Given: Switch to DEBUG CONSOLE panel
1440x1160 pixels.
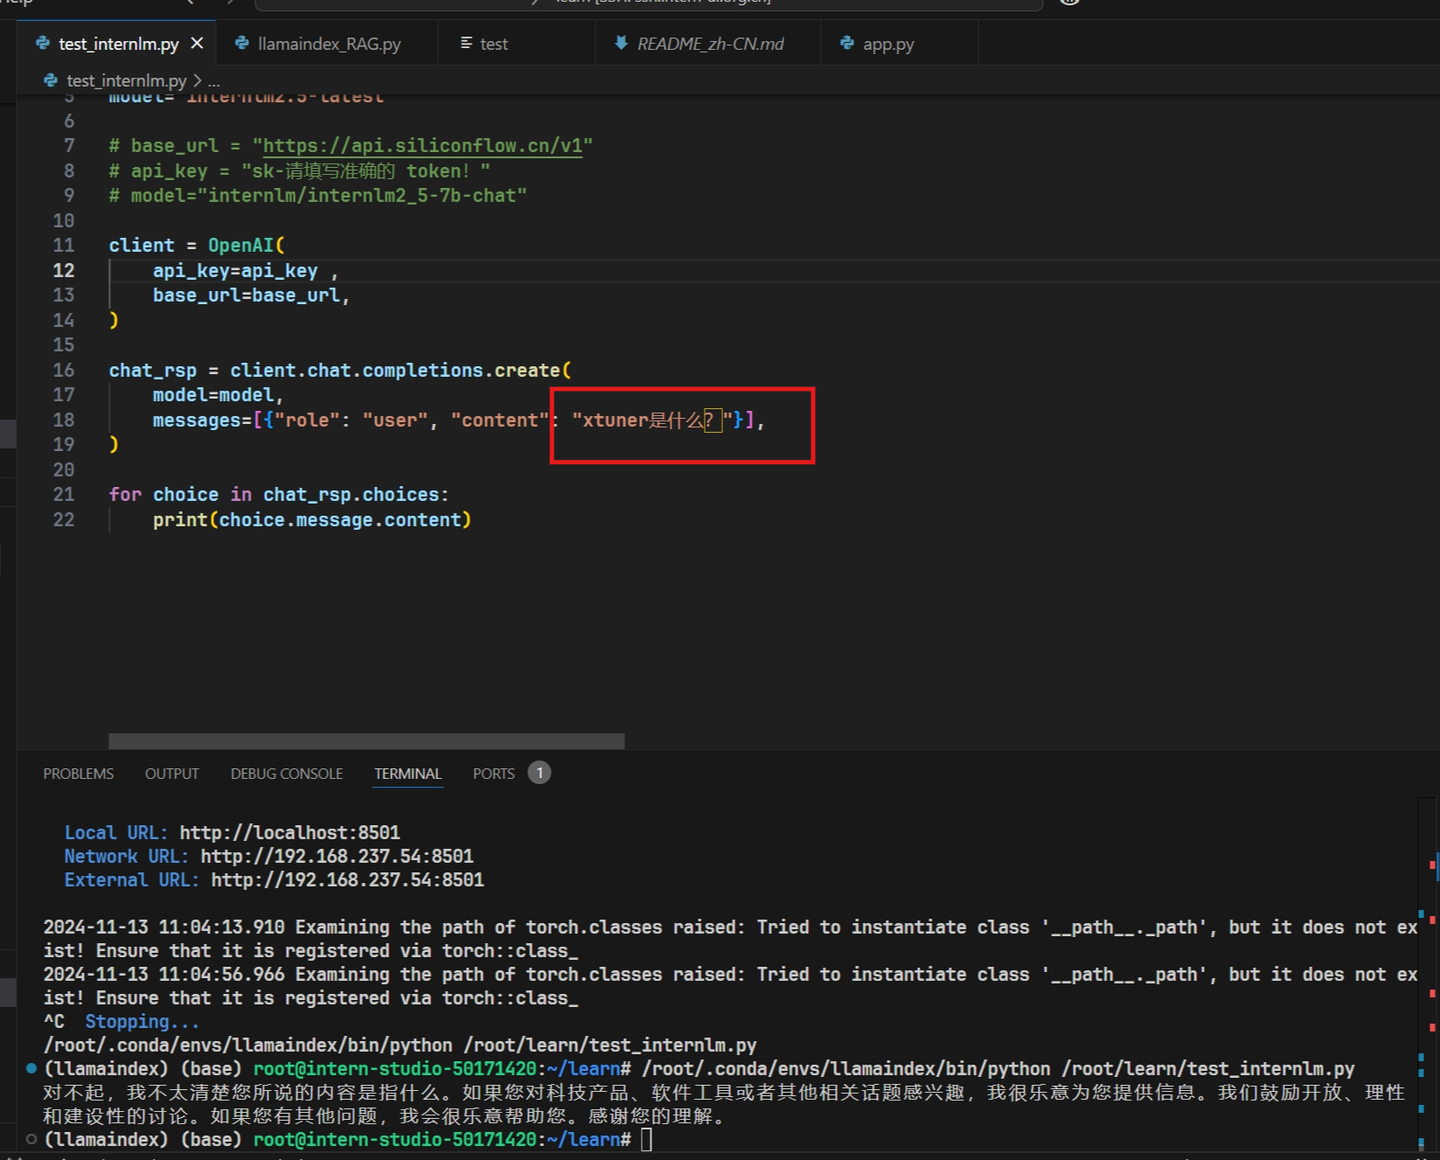Looking at the screenshot, I should pos(286,774).
